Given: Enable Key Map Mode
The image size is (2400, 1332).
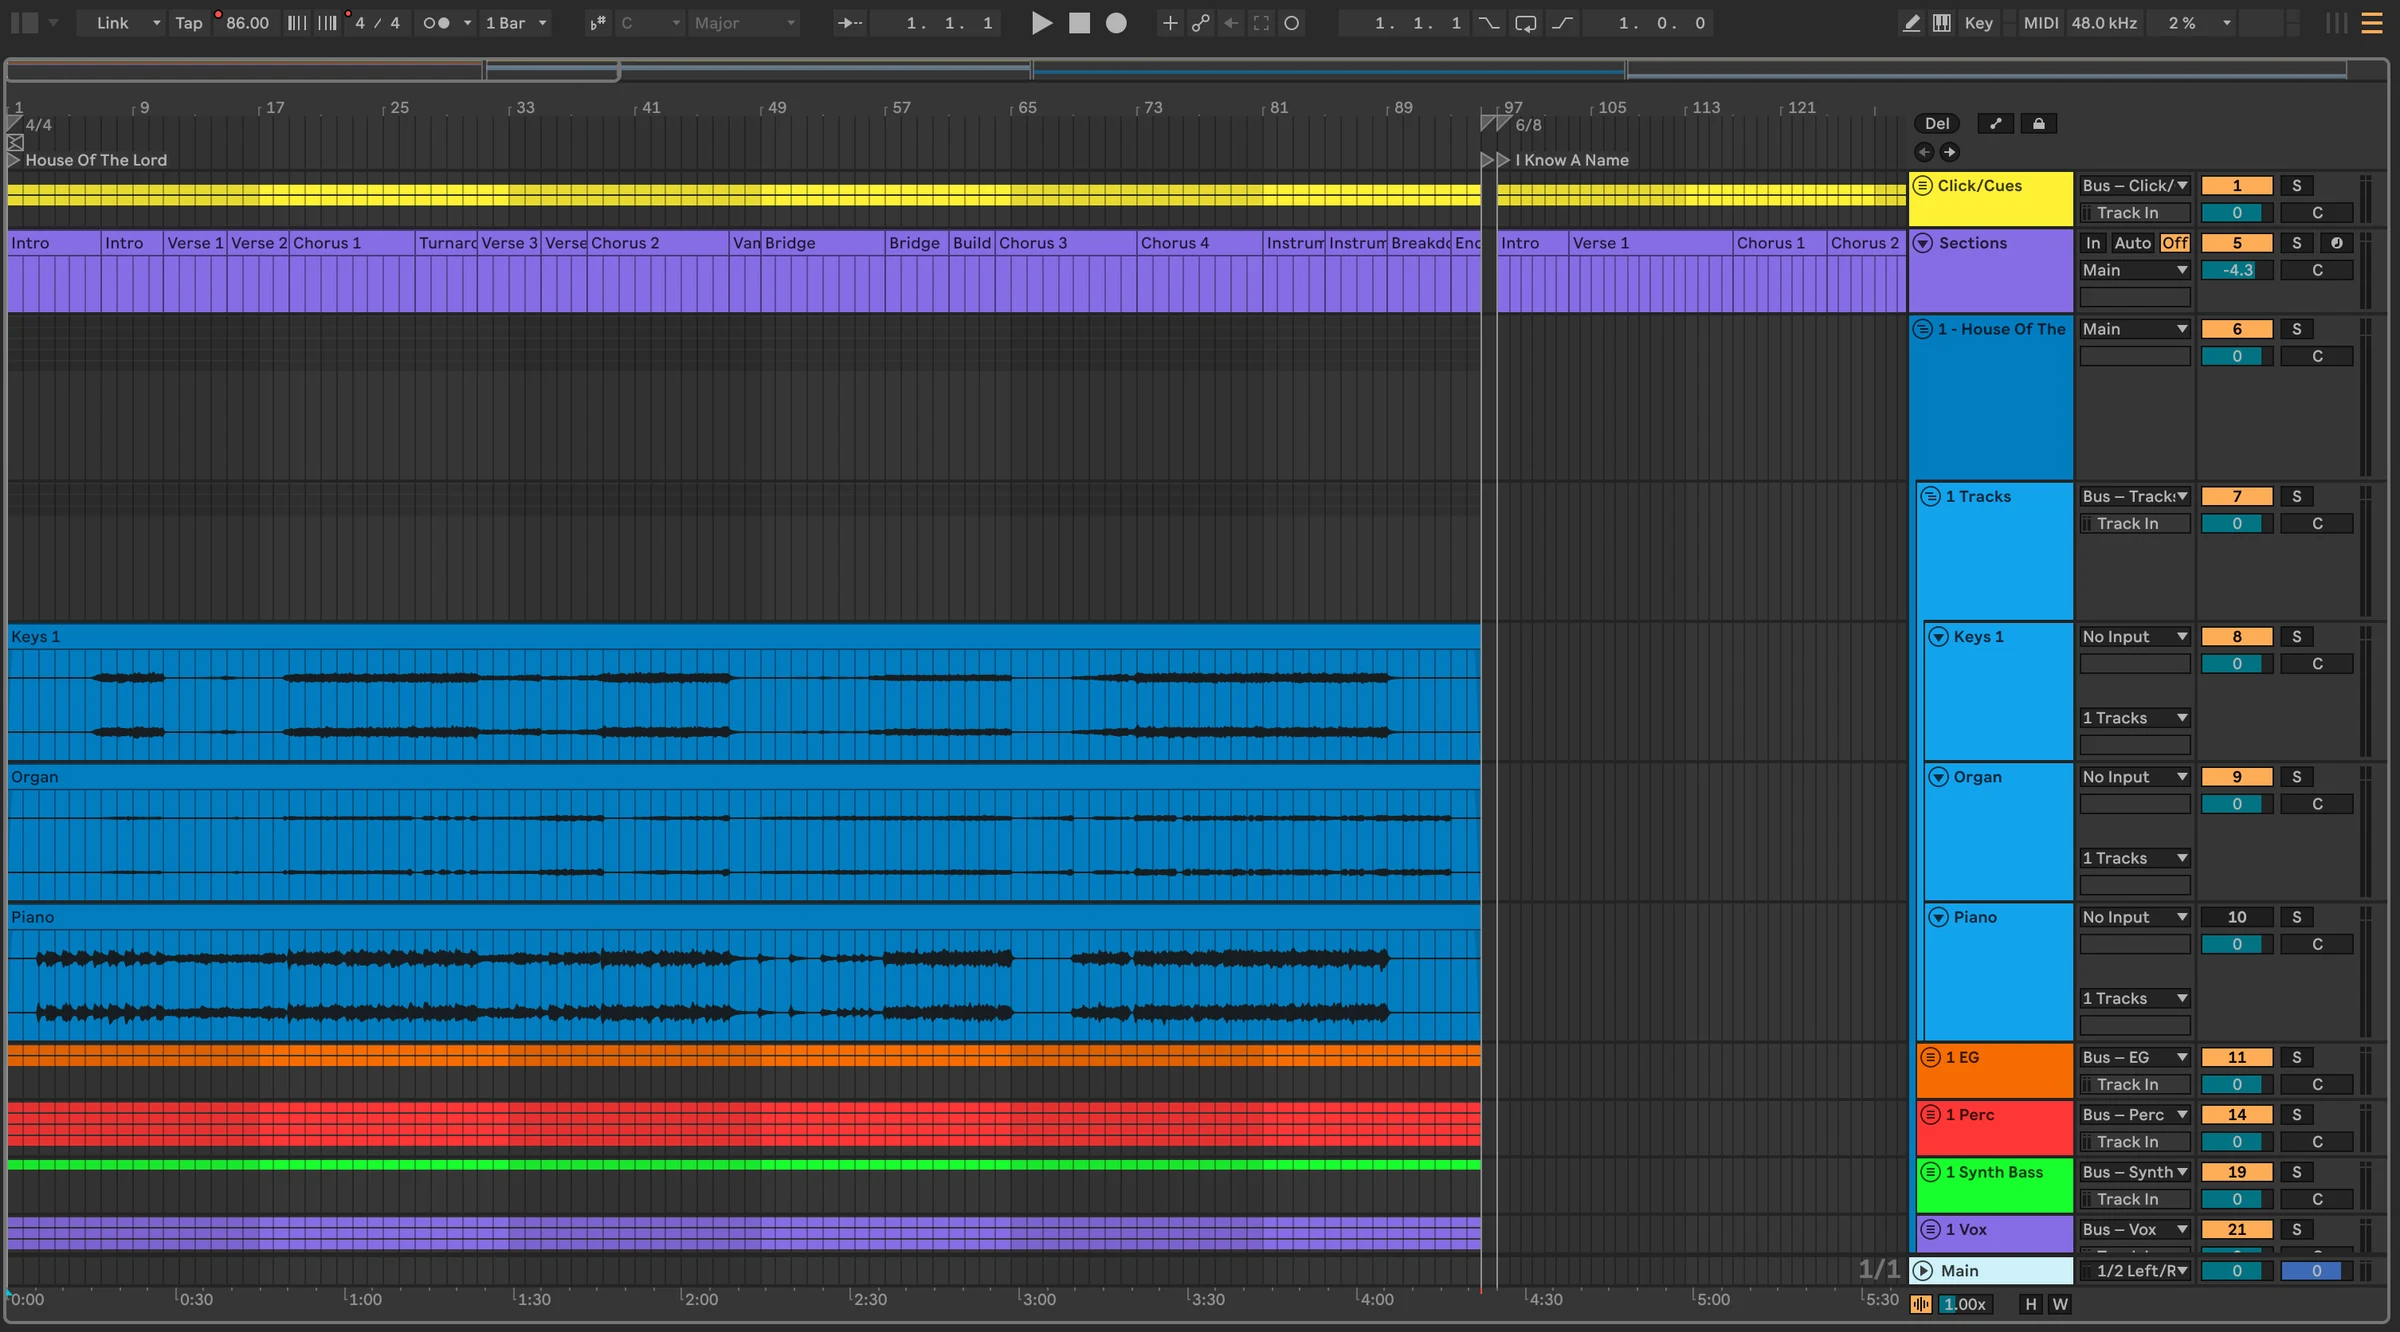Looking at the screenshot, I should [1978, 23].
